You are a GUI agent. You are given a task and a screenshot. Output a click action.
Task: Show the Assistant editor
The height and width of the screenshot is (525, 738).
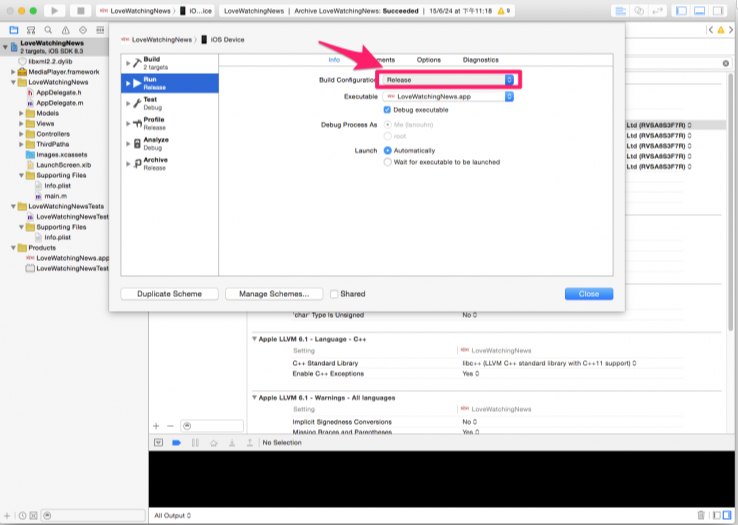639,11
